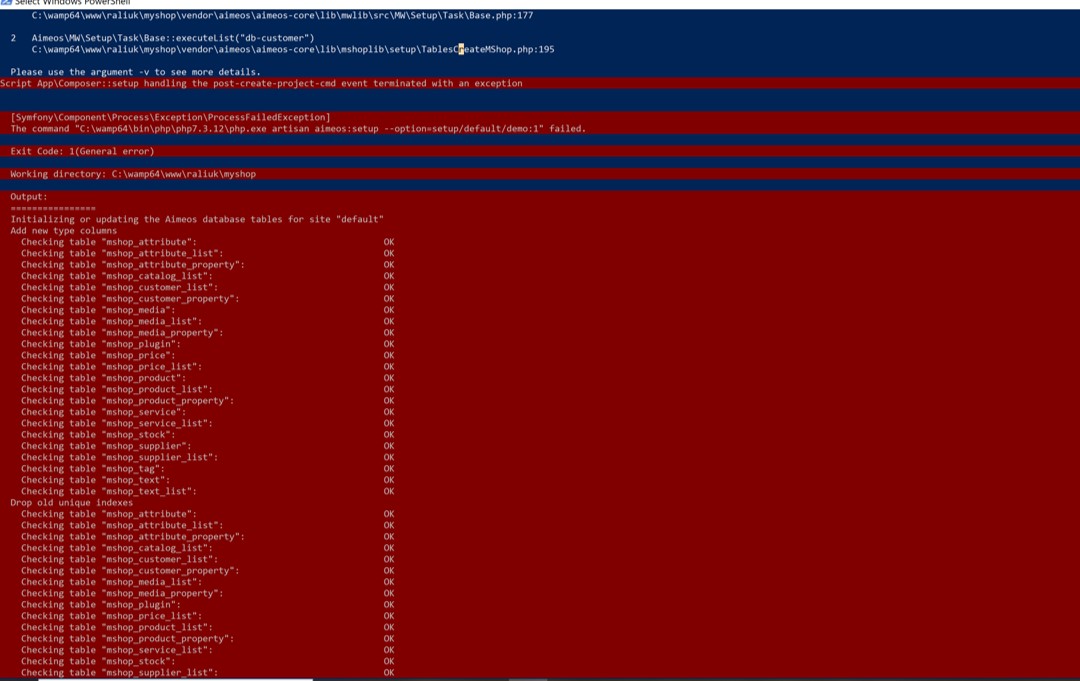Click the Base.php:177 file path line
The image size is (1080, 681).
(282, 15)
